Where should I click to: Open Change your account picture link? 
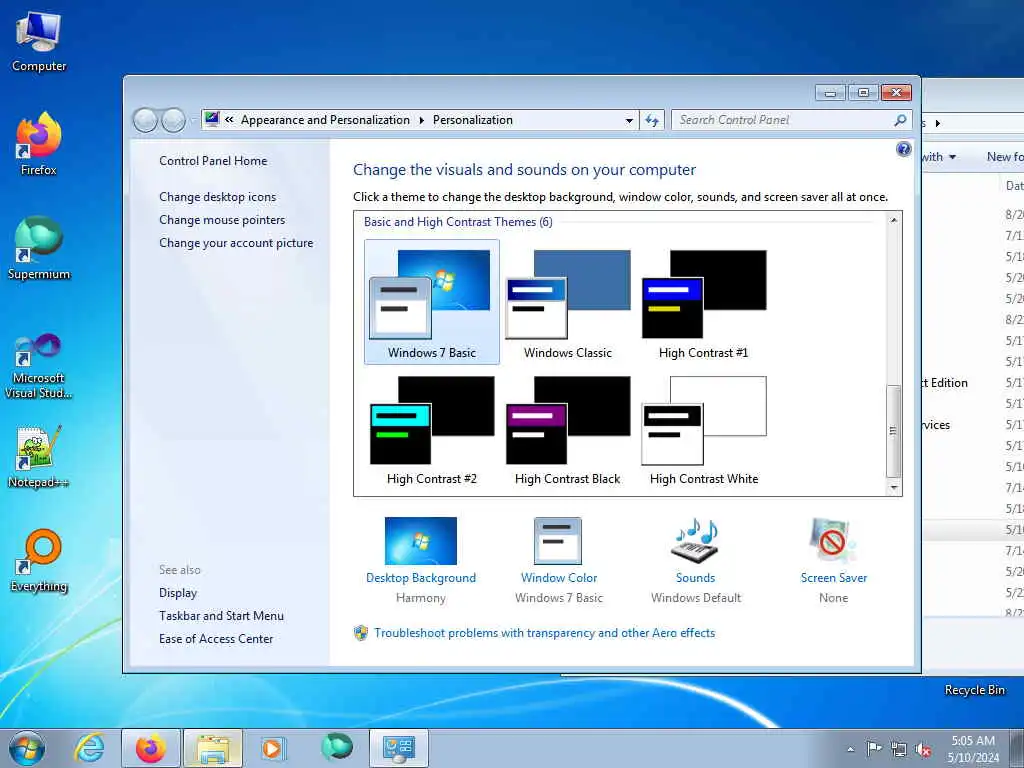[236, 242]
